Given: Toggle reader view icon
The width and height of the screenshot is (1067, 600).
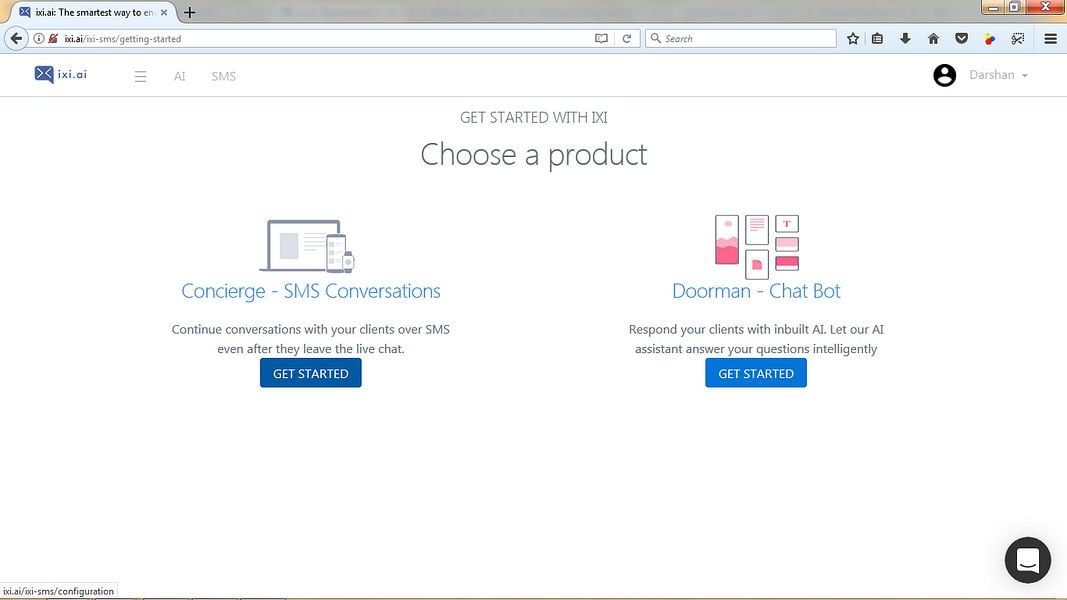Looking at the screenshot, I should click(602, 39).
